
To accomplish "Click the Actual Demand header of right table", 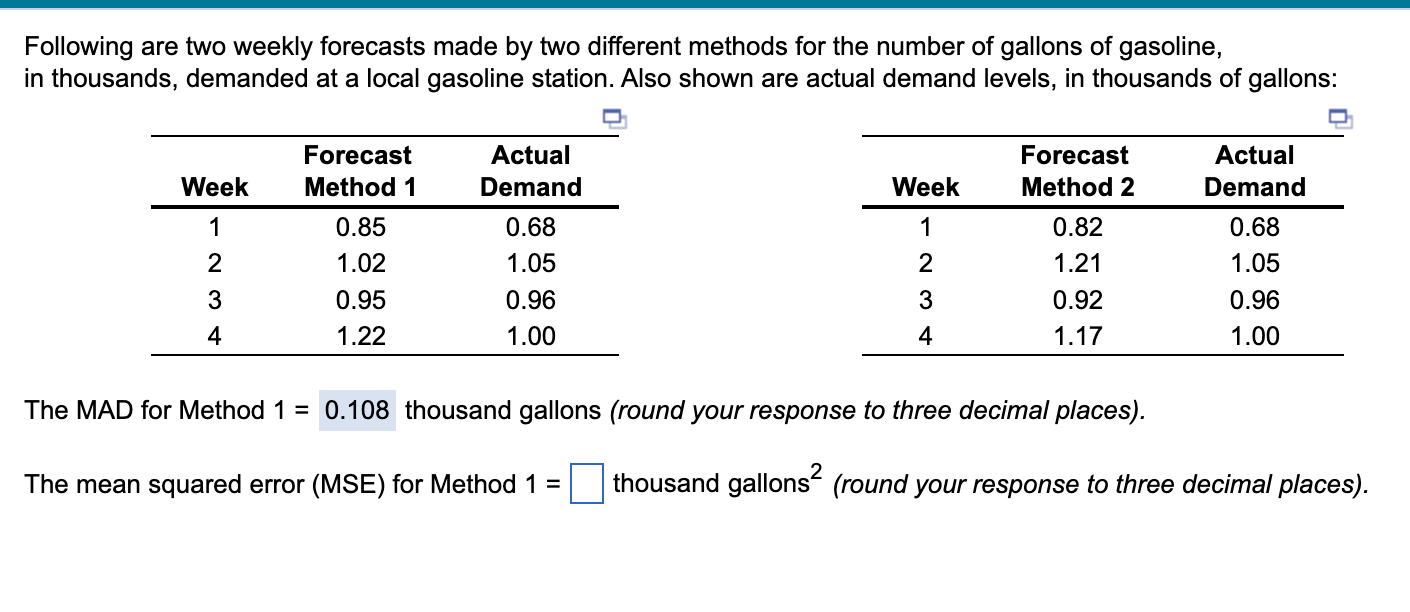I will [x=1255, y=171].
